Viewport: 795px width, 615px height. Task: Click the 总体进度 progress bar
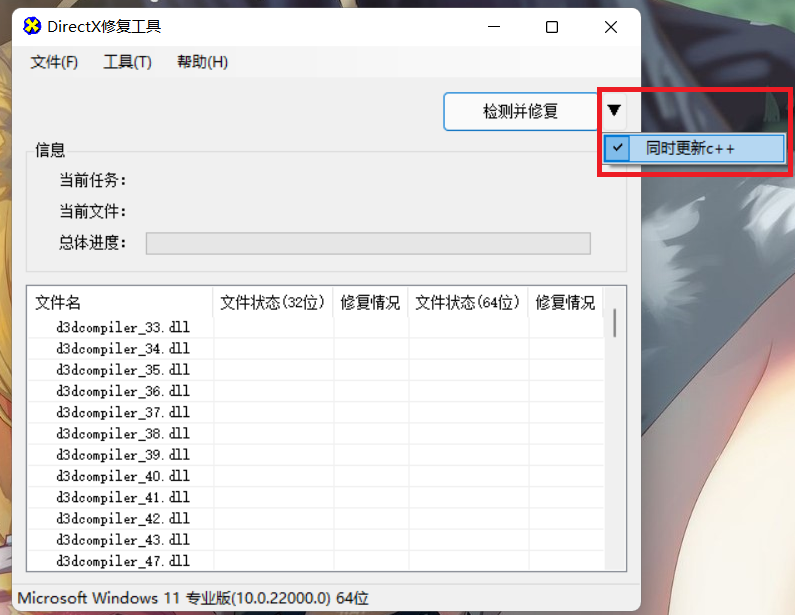368,243
